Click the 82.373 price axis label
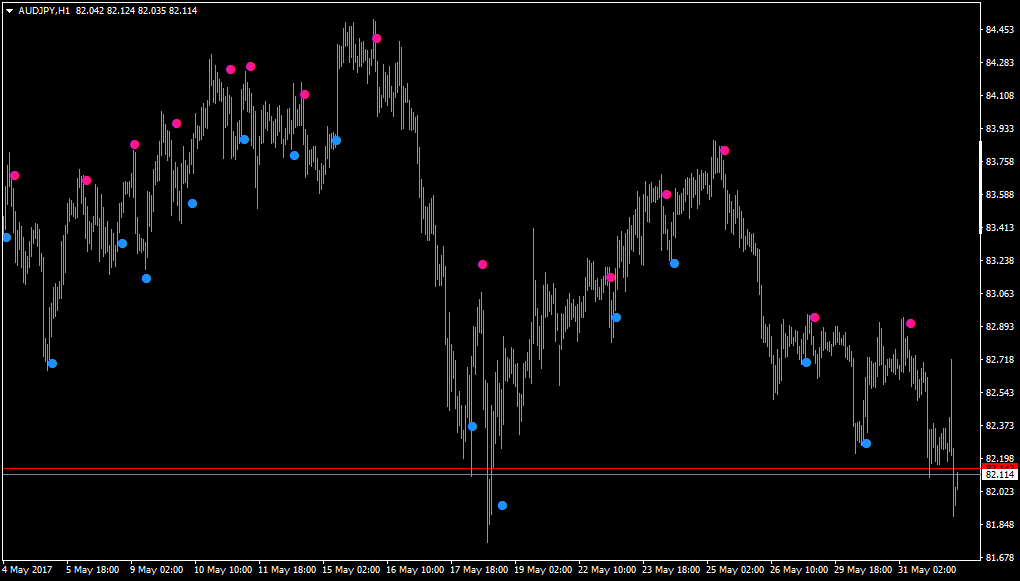1020x581 pixels. [x=1000, y=426]
